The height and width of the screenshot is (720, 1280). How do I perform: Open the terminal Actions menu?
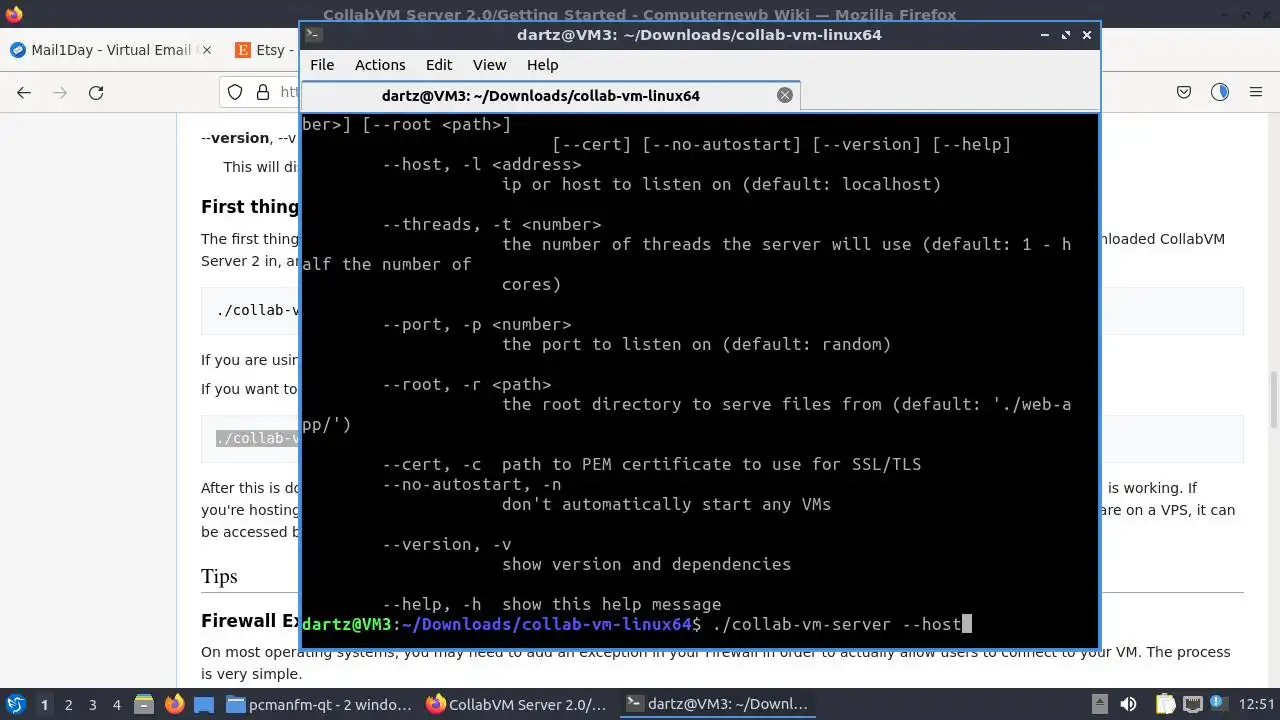tap(380, 64)
